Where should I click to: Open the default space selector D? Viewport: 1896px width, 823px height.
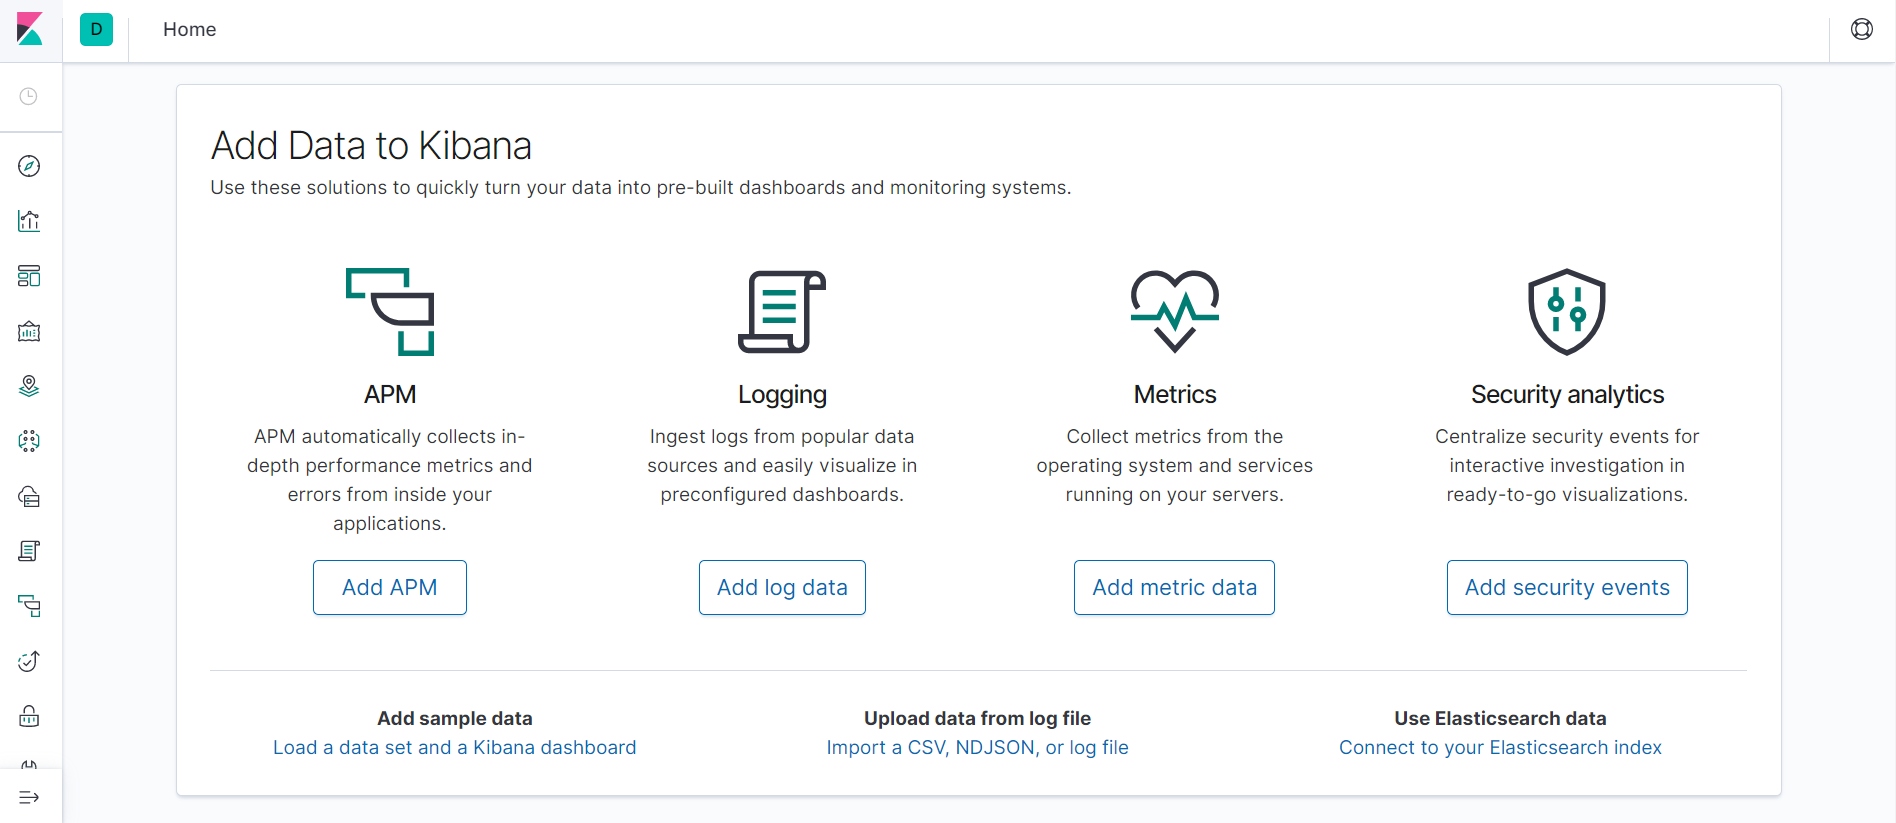[96, 29]
